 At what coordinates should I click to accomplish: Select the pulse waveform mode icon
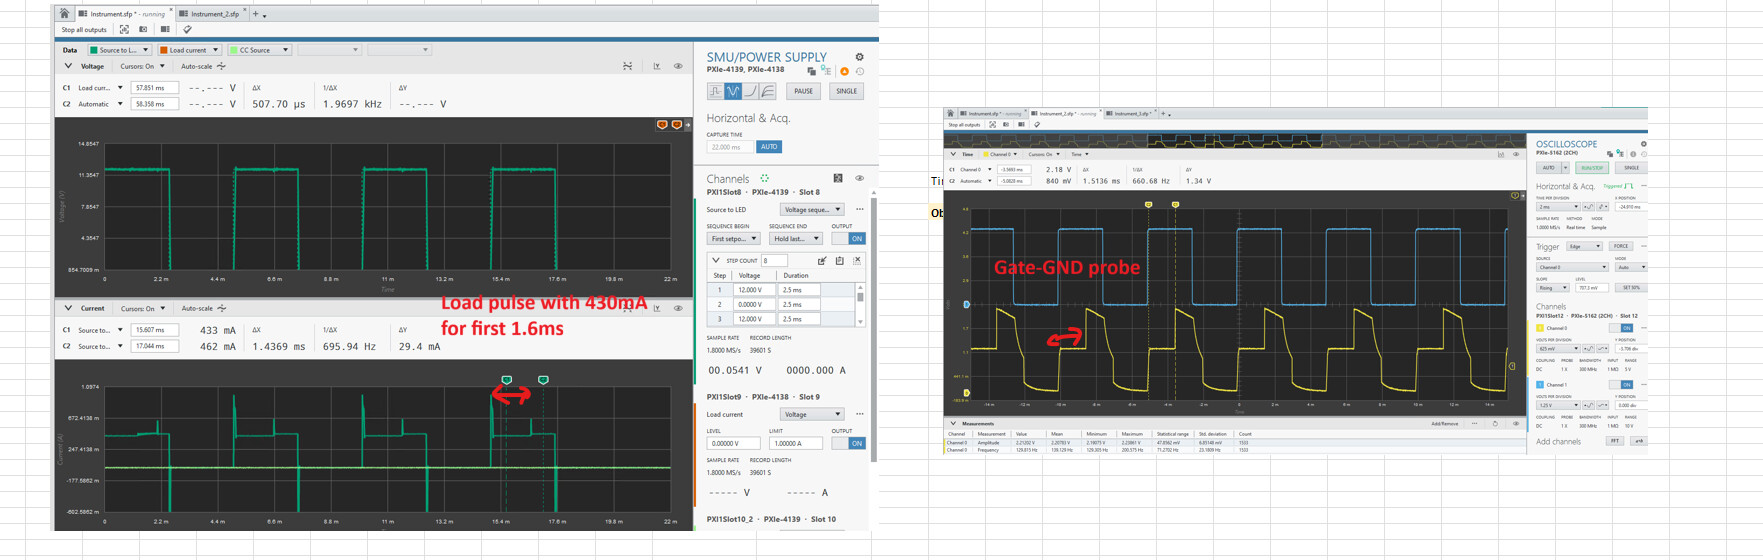click(716, 91)
